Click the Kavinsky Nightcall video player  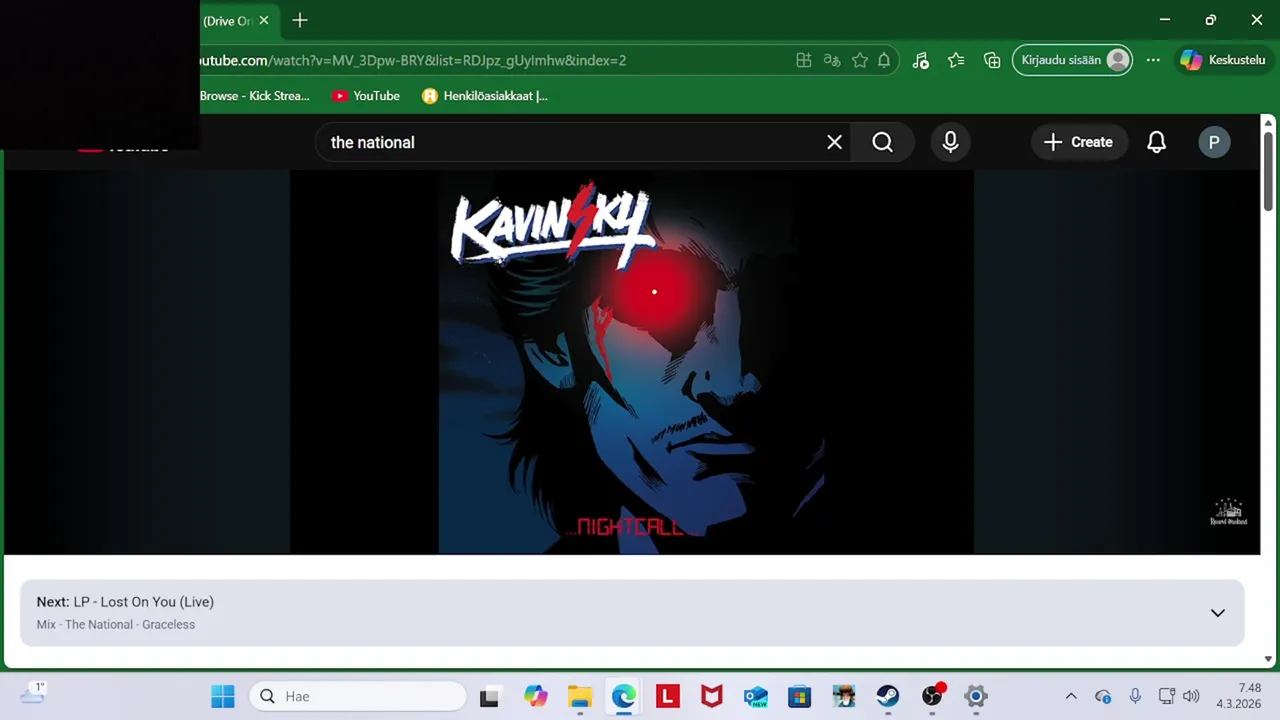pyautogui.click(x=632, y=362)
